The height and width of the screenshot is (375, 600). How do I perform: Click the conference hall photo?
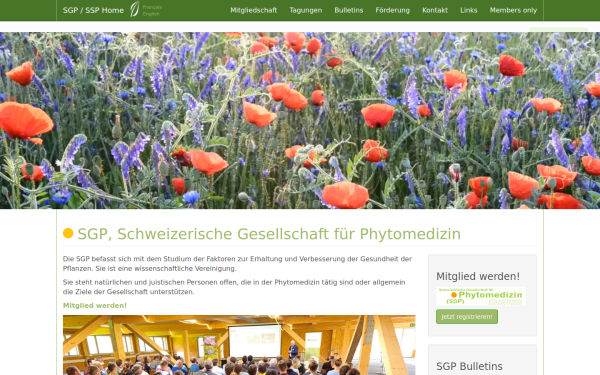[x=239, y=345]
